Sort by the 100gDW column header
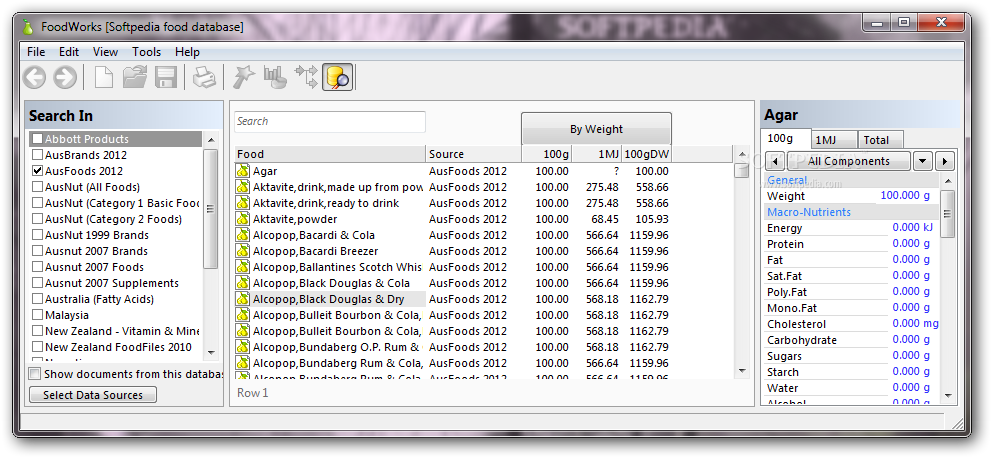The image size is (992, 458). (646, 154)
